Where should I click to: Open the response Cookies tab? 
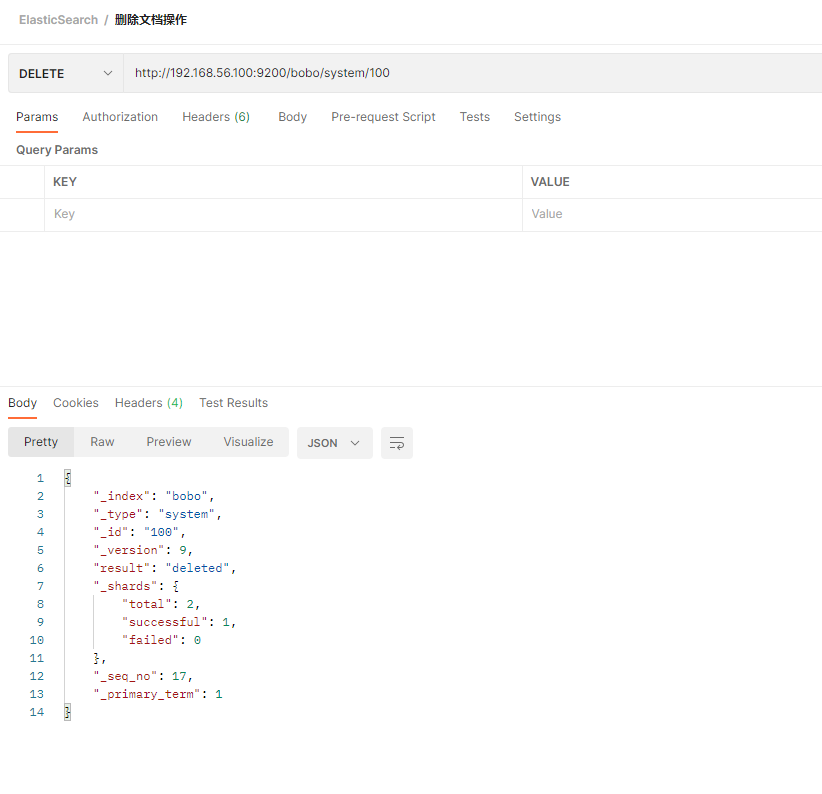(75, 403)
